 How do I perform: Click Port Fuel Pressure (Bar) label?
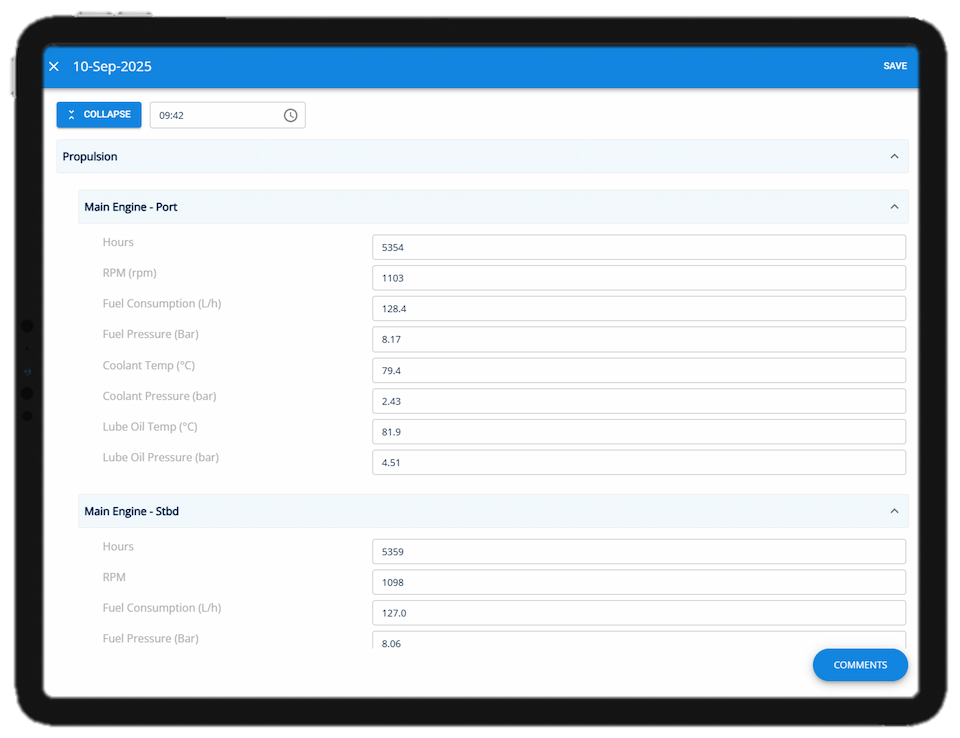point(151,334)
